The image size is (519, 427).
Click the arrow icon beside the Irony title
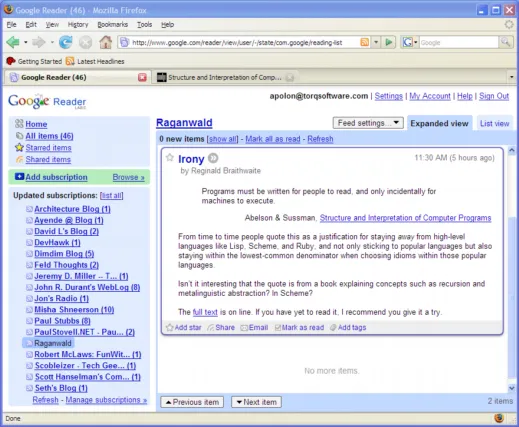point(213,158)
